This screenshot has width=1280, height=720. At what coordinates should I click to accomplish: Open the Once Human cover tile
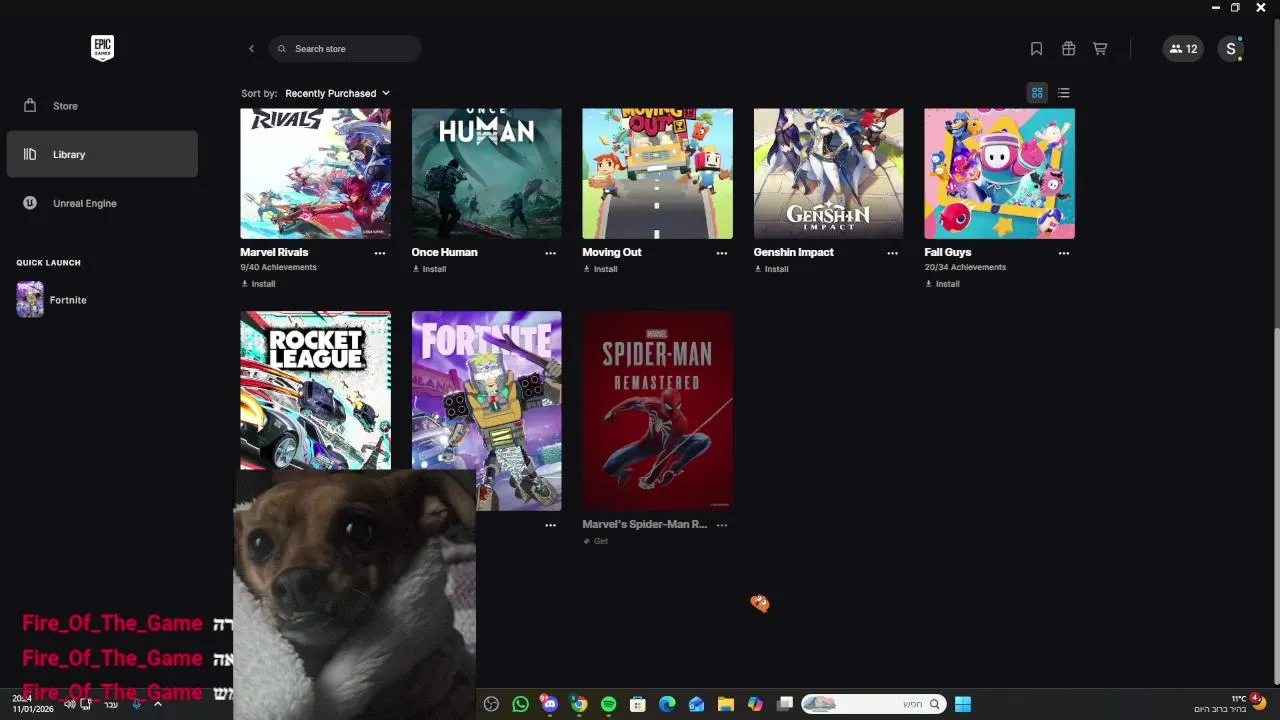(x=486, y=173)
